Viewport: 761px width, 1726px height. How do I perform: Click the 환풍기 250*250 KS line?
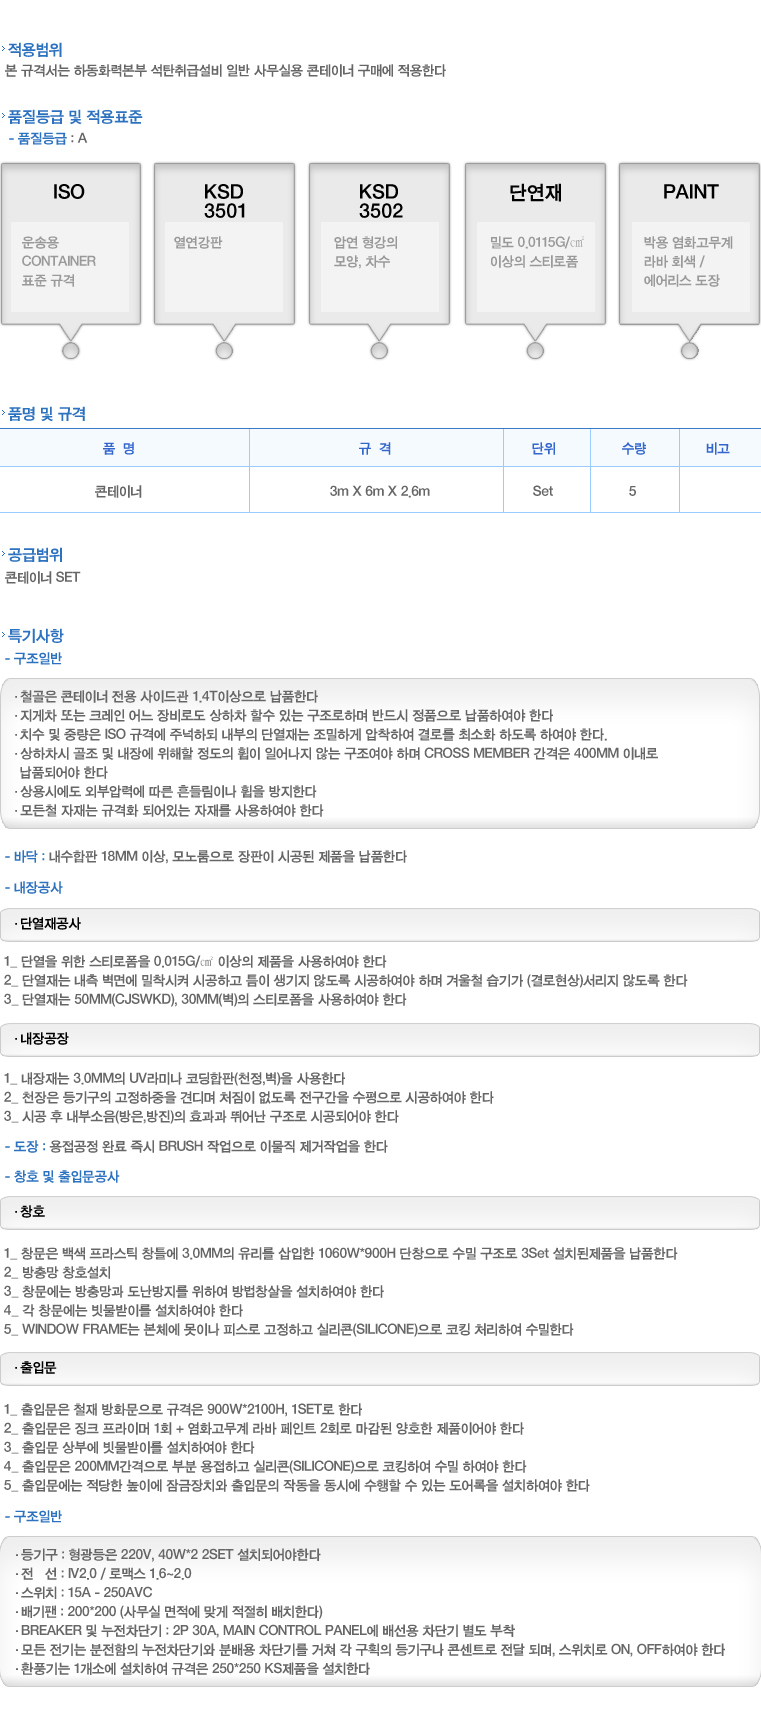pyautogui.click(x=193, y=1669)
